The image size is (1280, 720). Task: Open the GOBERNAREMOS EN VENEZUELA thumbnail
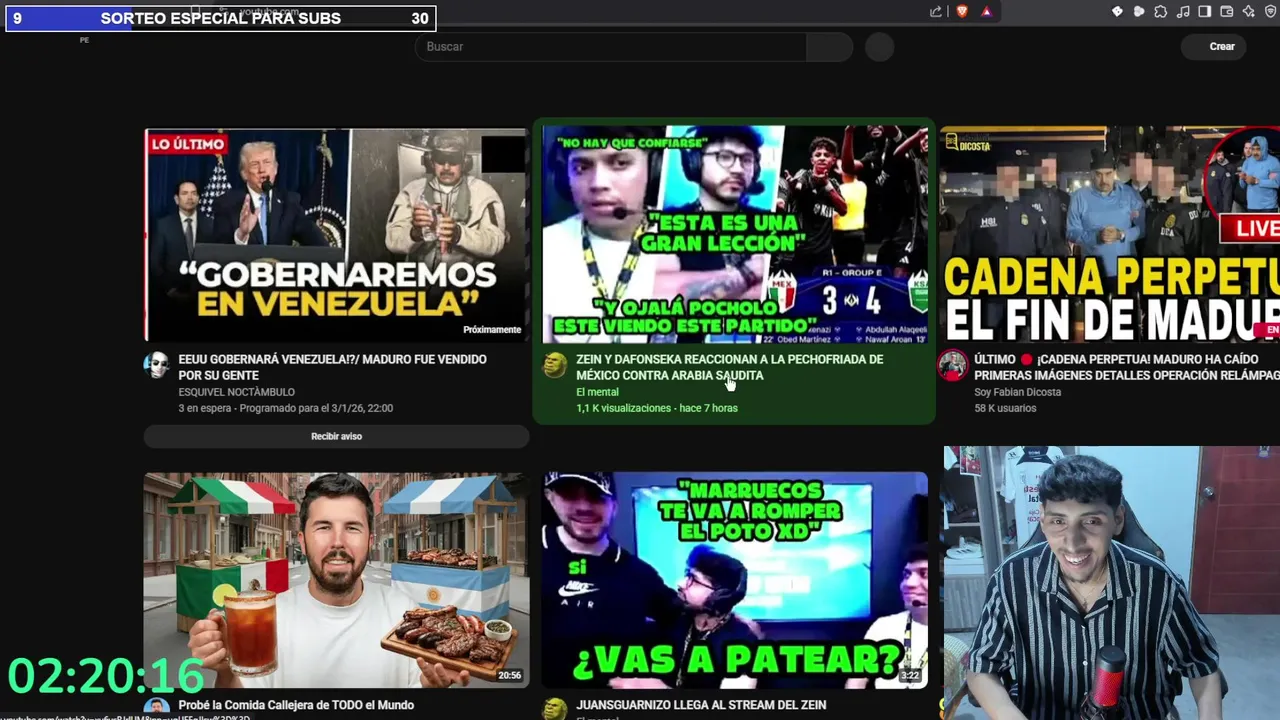coord(336,234)
